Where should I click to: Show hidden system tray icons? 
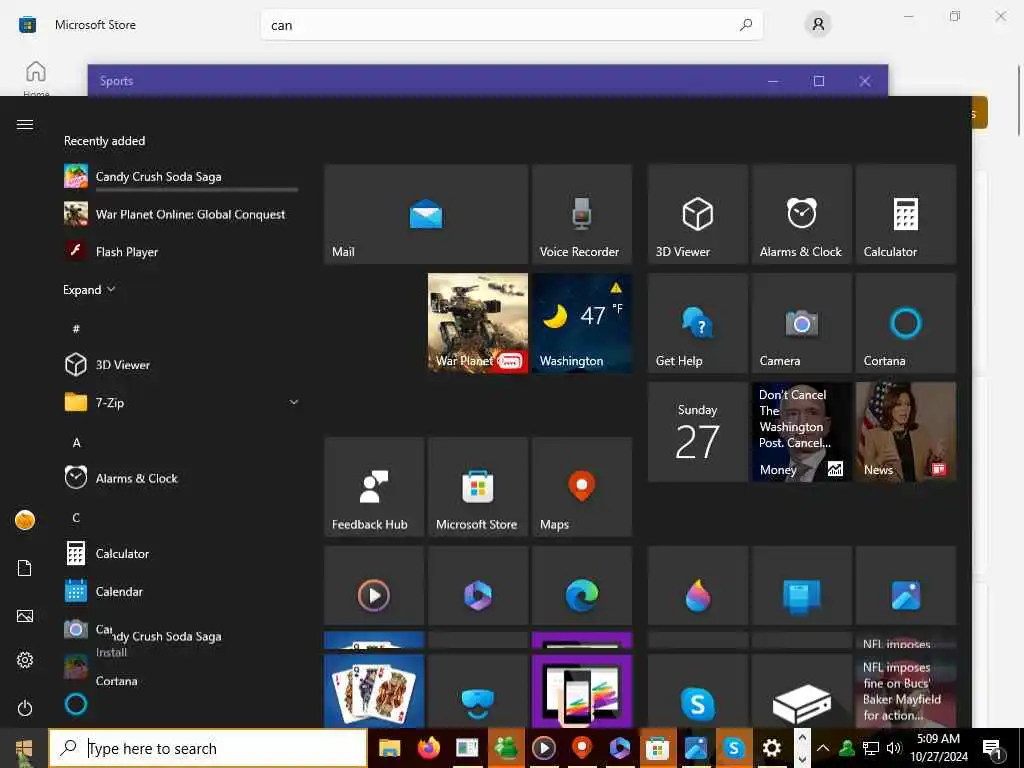click(823, 748)
